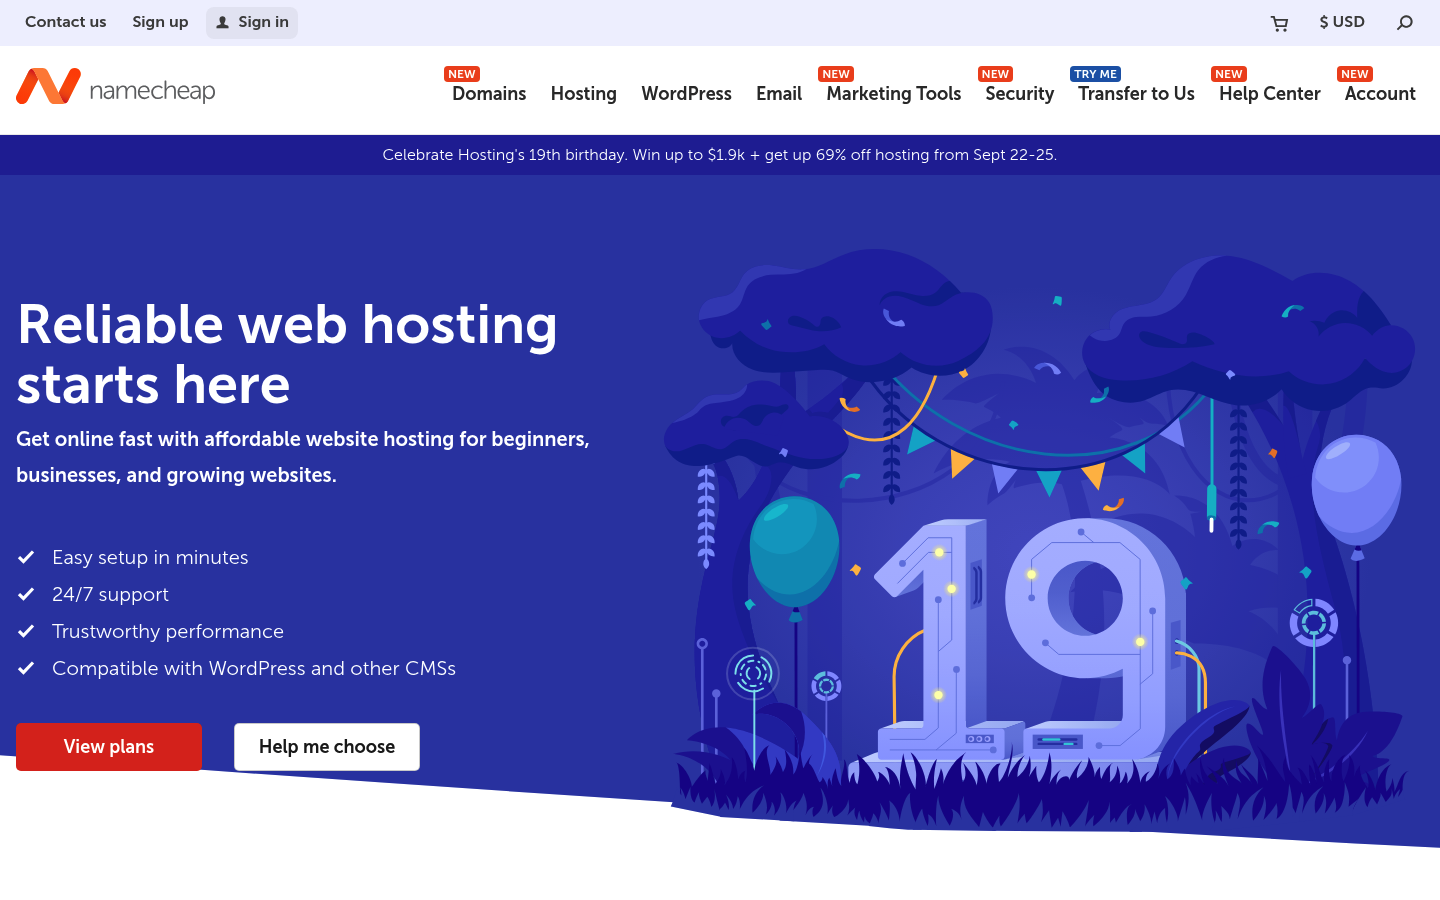
Task: Click the search magnifier icon
Action: tap(1405, 22)
